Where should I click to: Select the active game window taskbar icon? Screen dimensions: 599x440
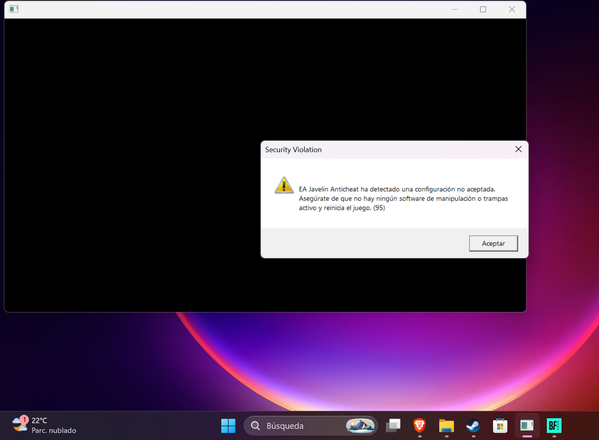tap(527, 425)
